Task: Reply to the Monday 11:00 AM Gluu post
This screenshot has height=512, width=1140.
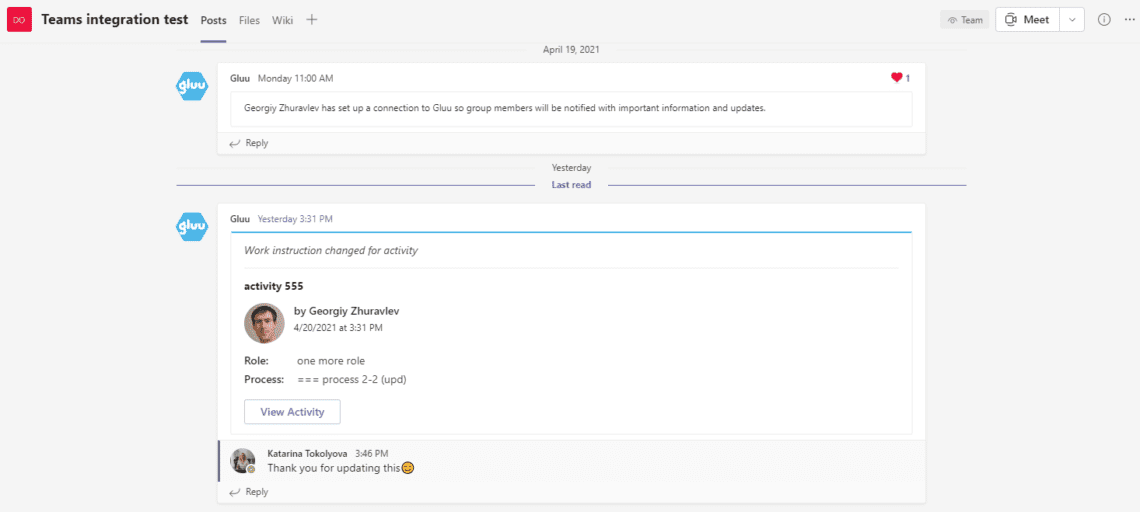Action: 249,143
